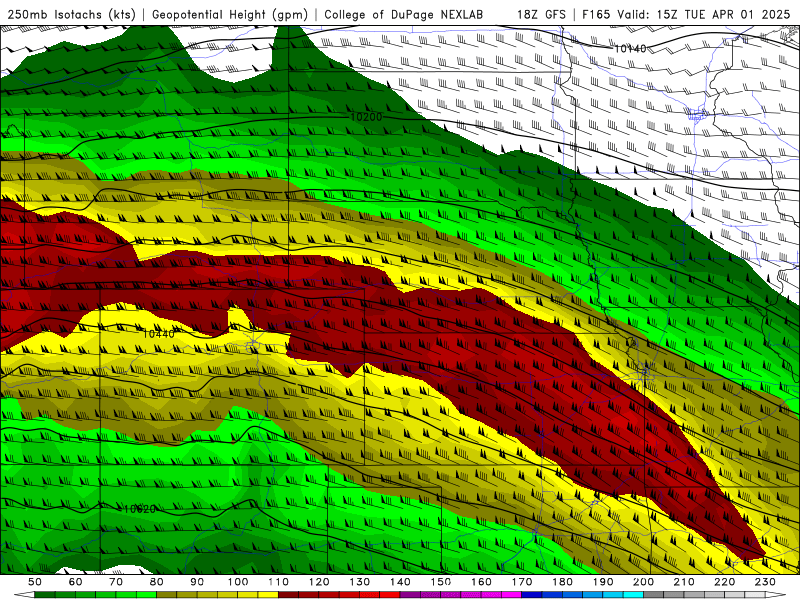Click the 10620 height contour label
The image size is (800, 600).
(139, 509)
